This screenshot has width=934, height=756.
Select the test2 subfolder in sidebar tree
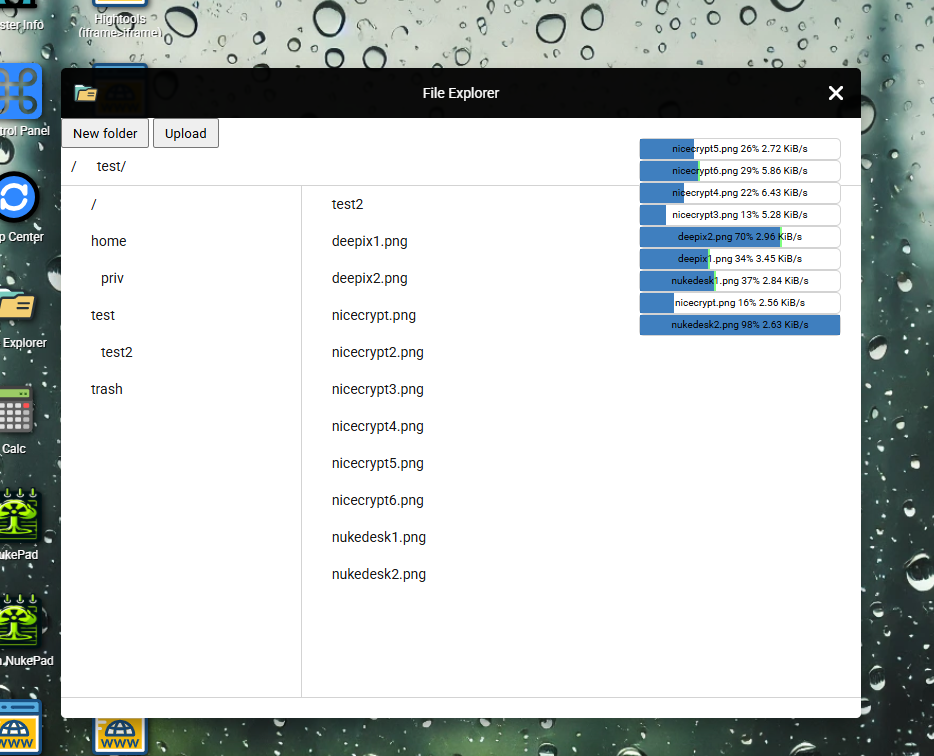(116, 352)
